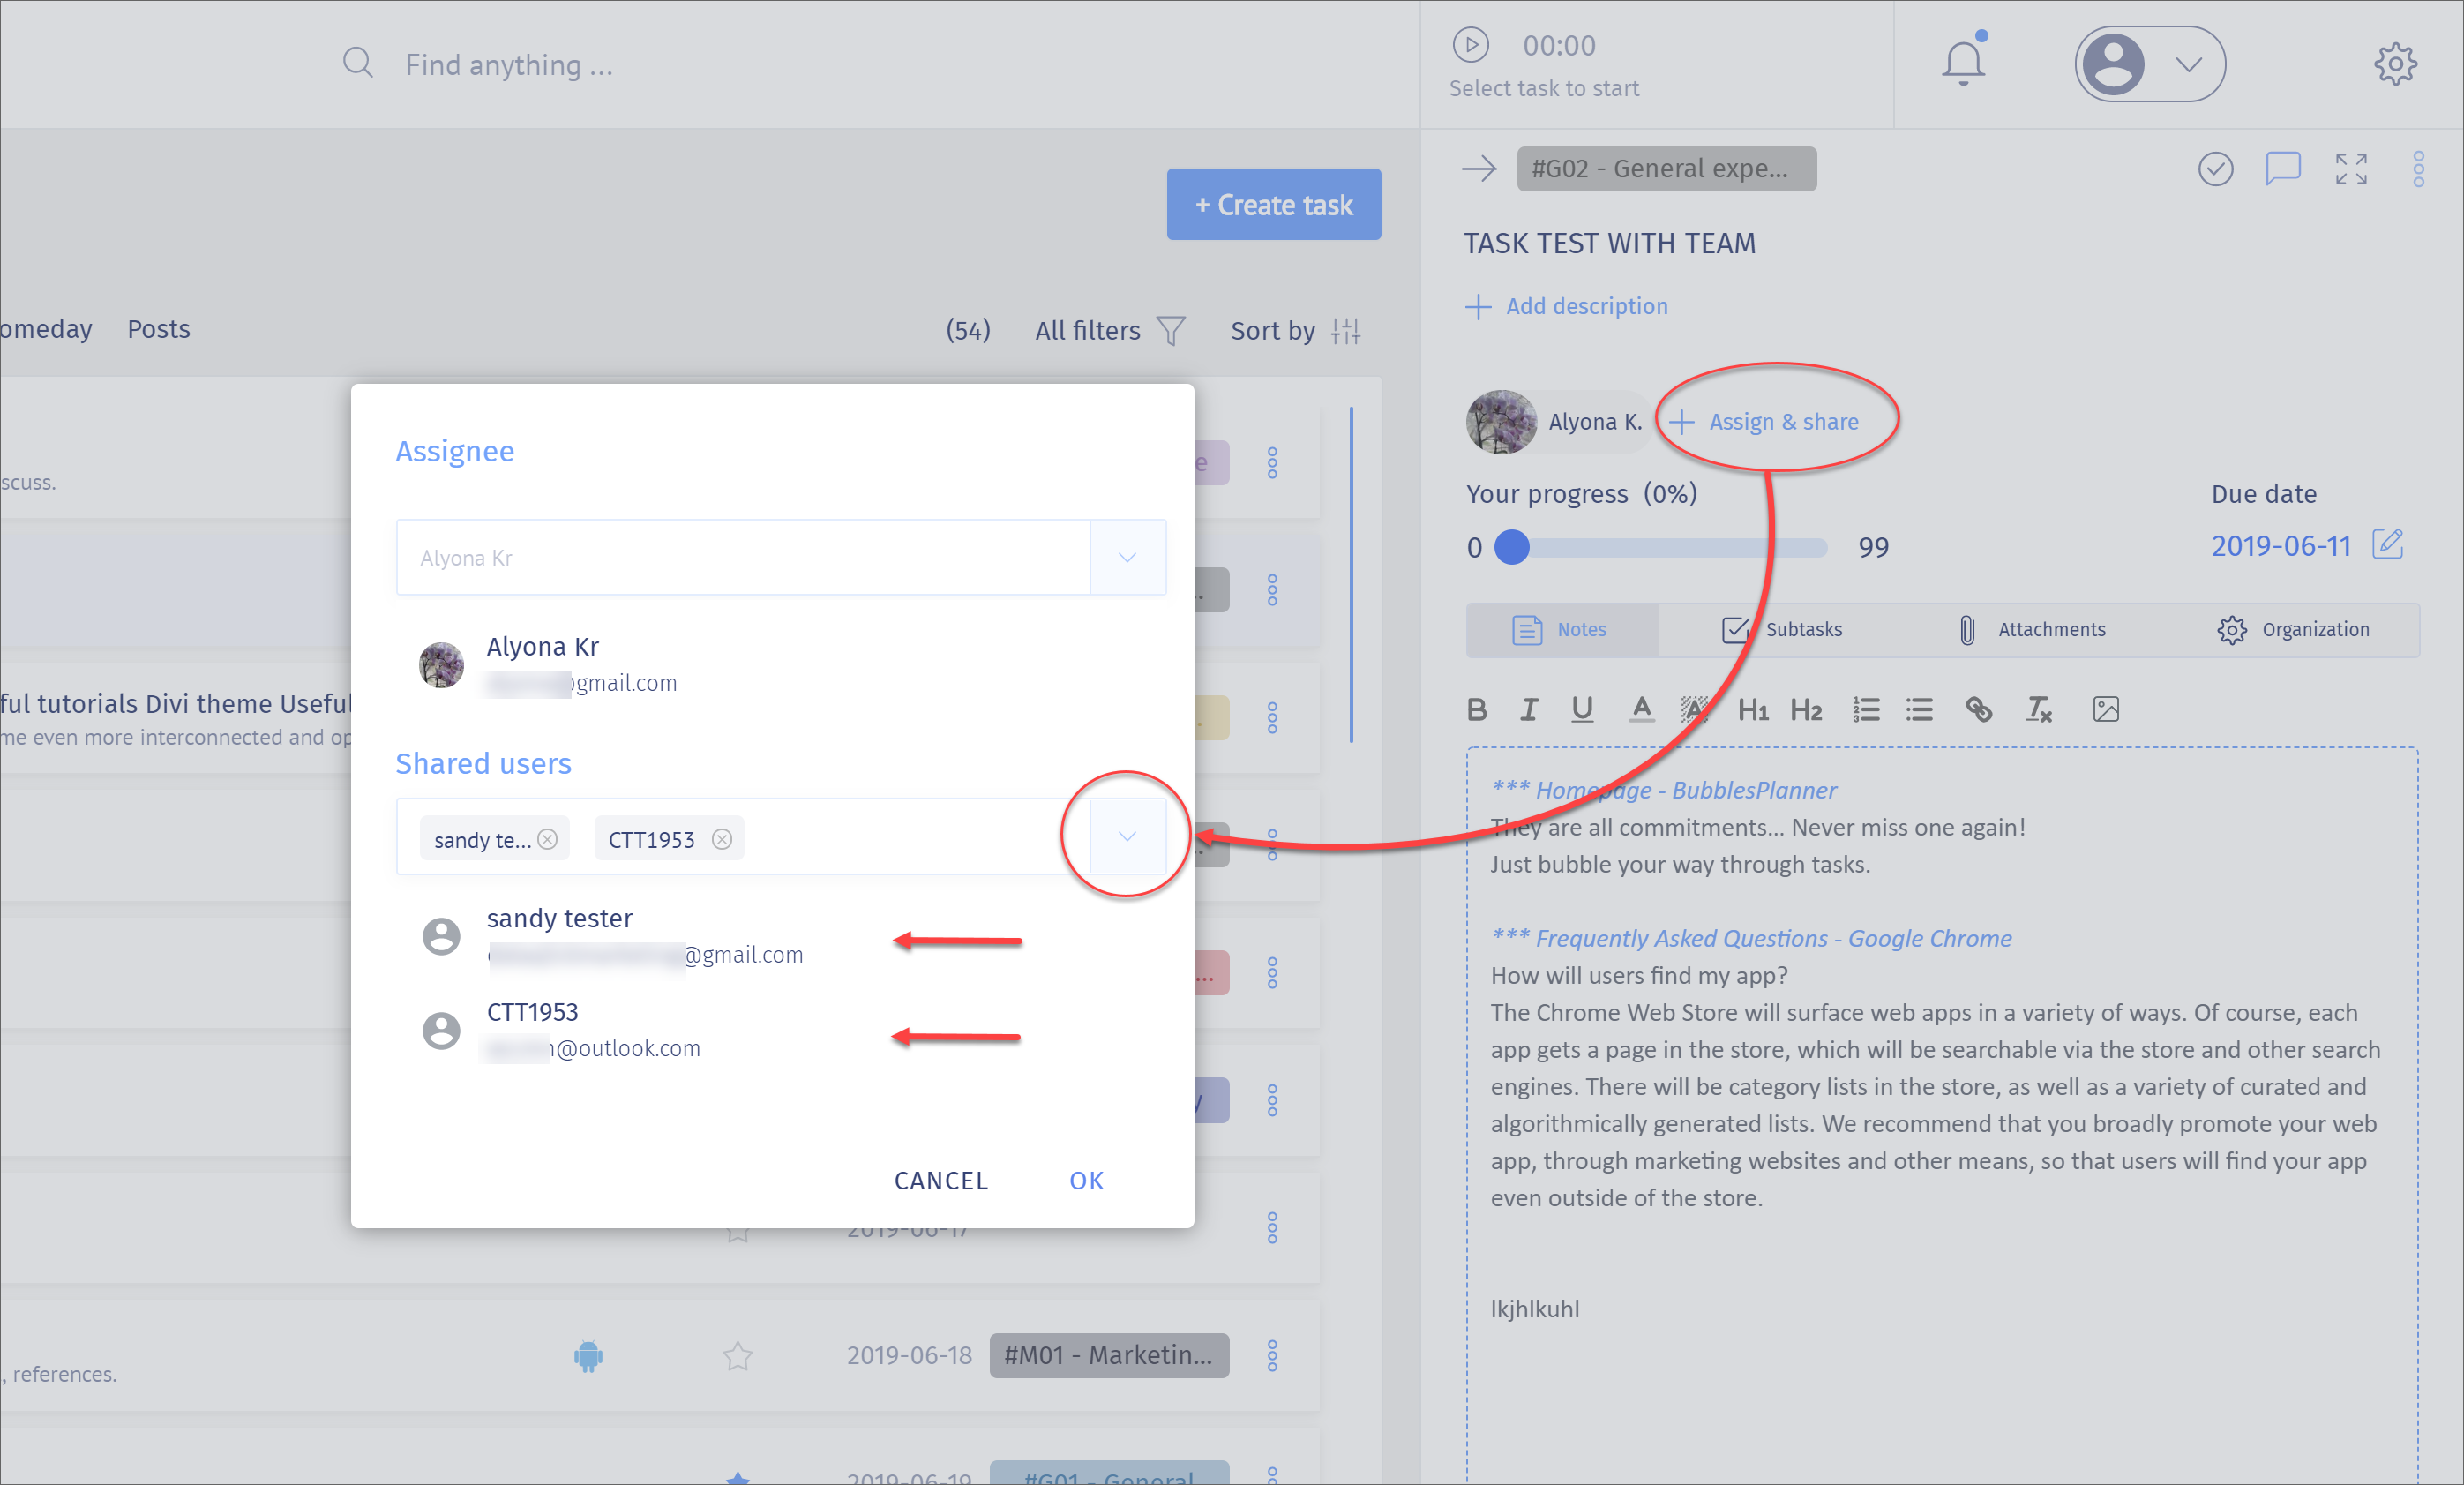Image resolution: width=2464 pixels, height=1485 pixels.
Task: Open the Assignee dropdown arrow
Action: [x=1127, y=557]
